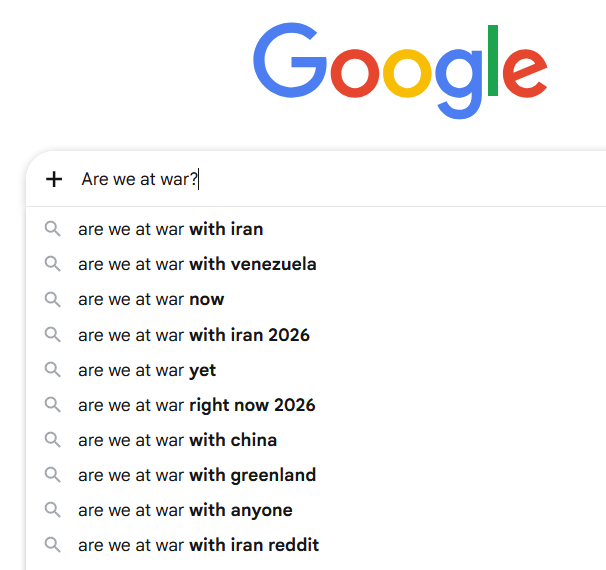Select 'are we at war right now 2026'

[197, 405]
